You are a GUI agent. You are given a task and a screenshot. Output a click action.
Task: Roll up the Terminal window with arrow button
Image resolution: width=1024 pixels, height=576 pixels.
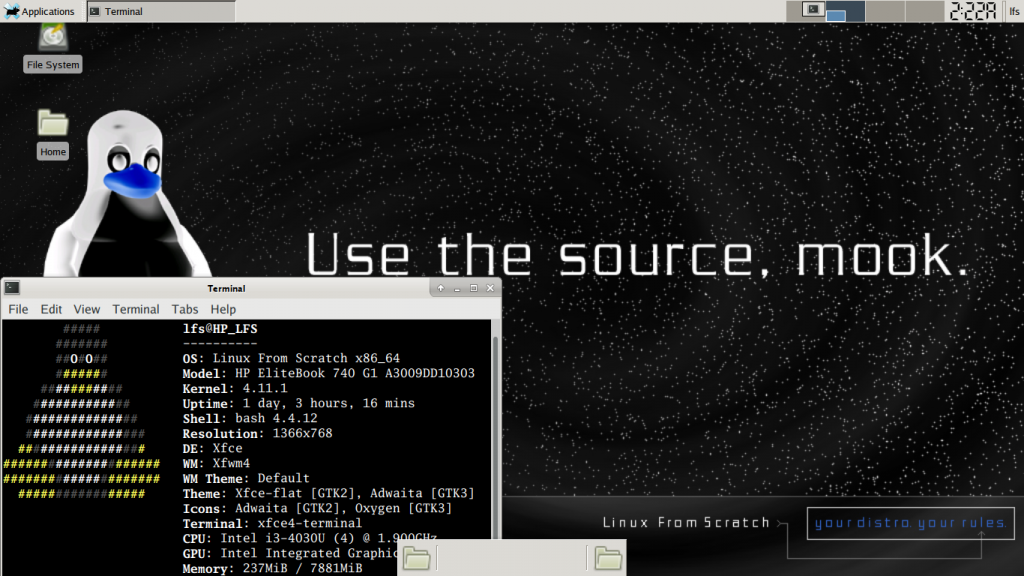point(441,288)
